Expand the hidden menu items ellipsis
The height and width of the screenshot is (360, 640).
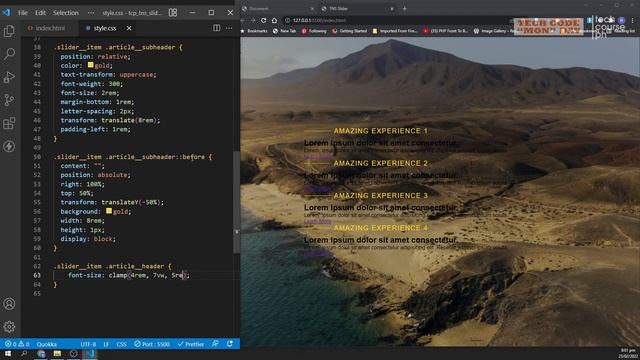(91, 13)
